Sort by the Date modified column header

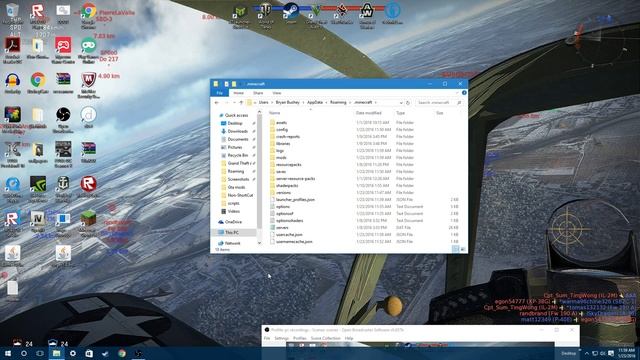point(369,113)
